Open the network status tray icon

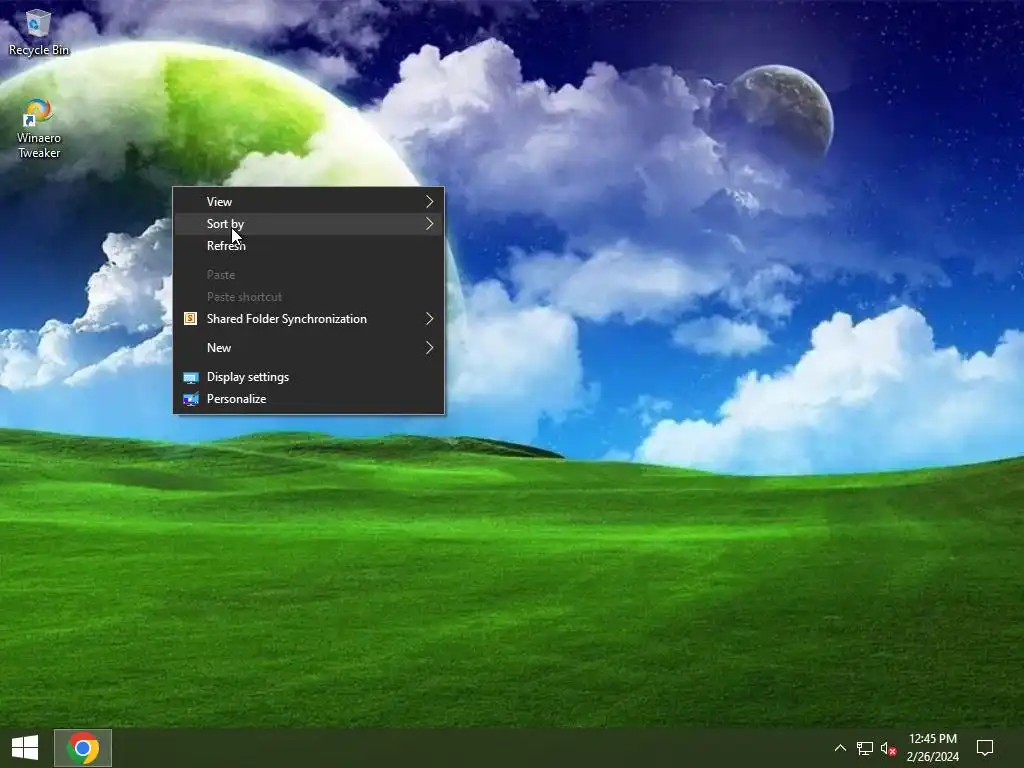865,748
